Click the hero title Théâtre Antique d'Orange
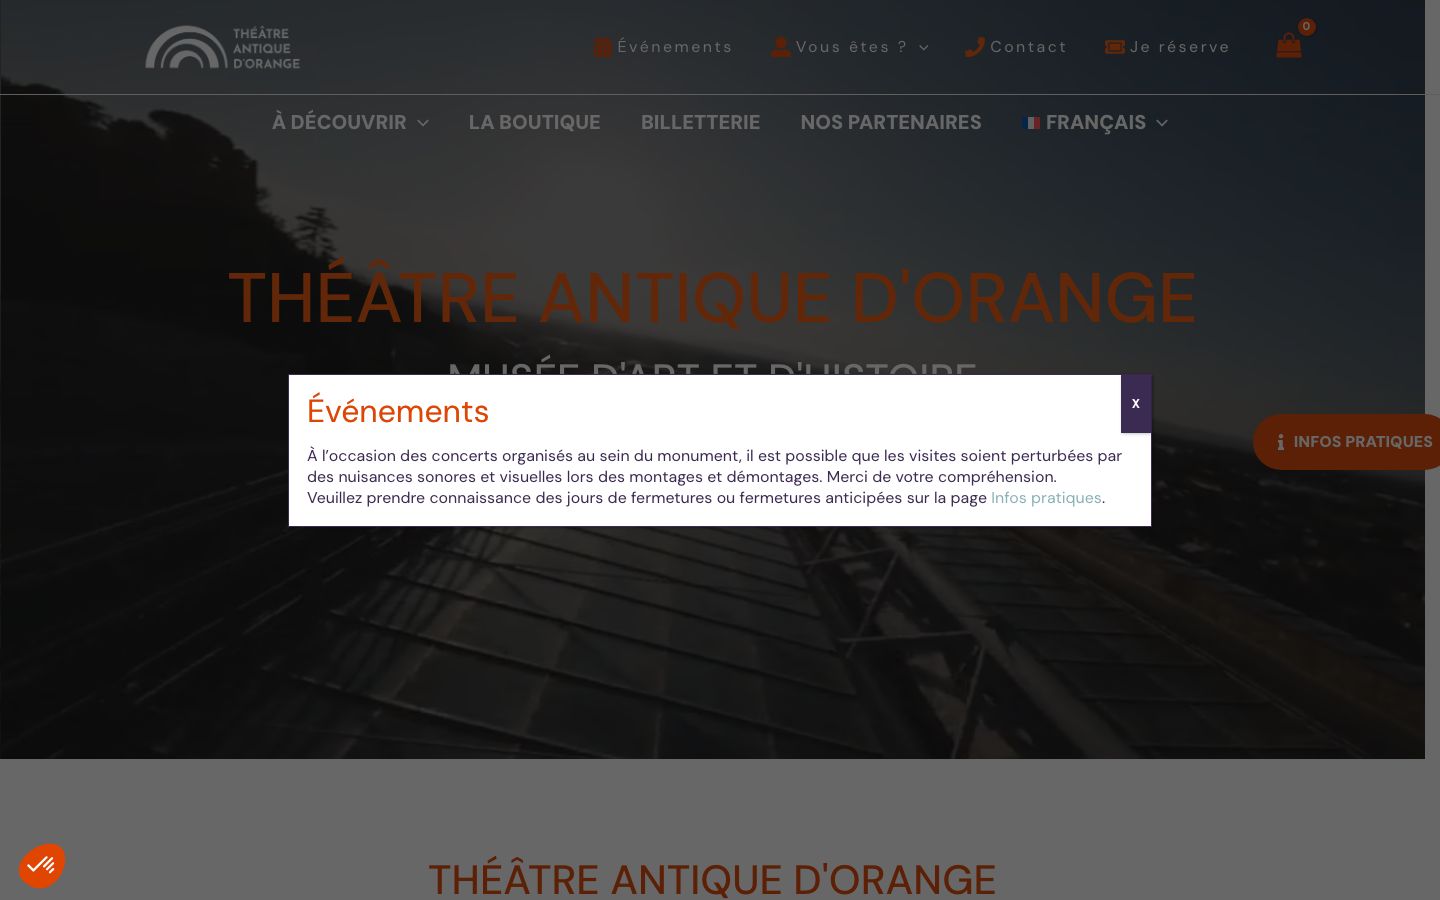 712,298
